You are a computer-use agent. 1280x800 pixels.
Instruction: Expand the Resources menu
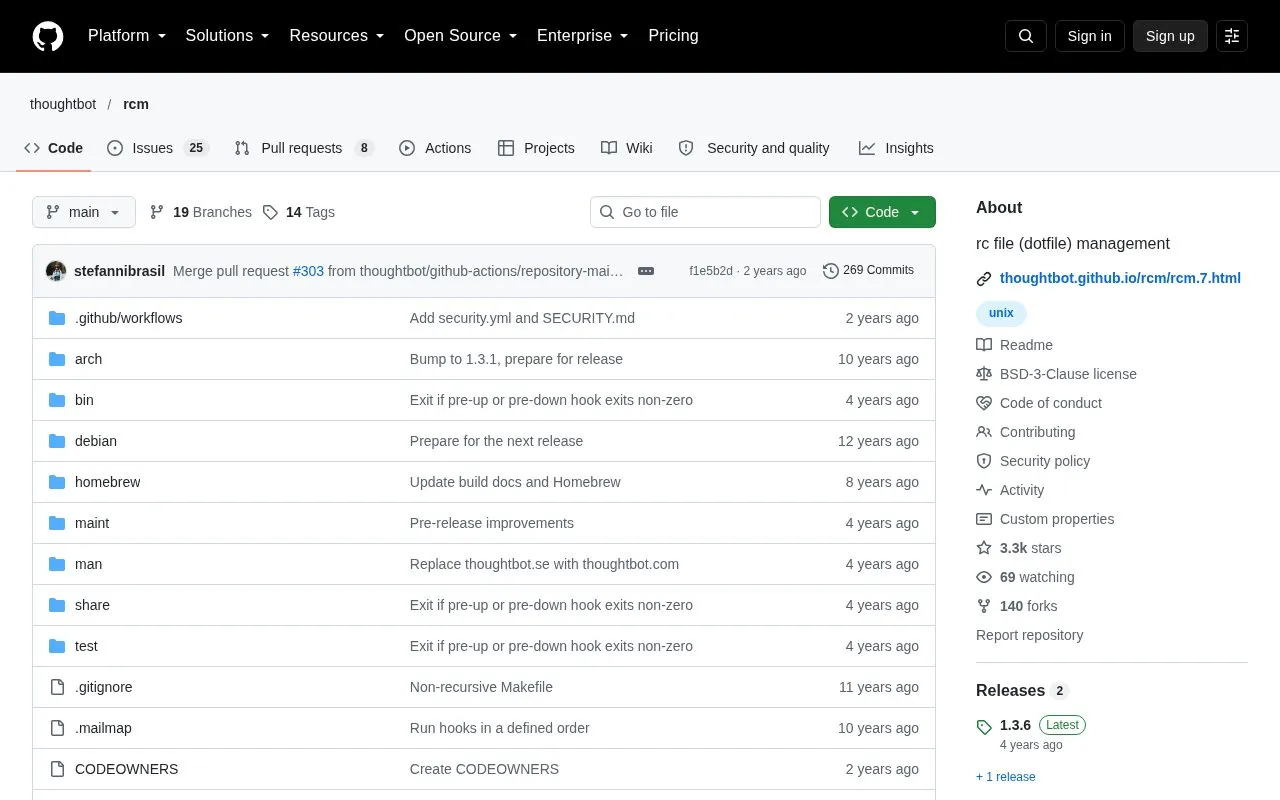click(337, 36)
